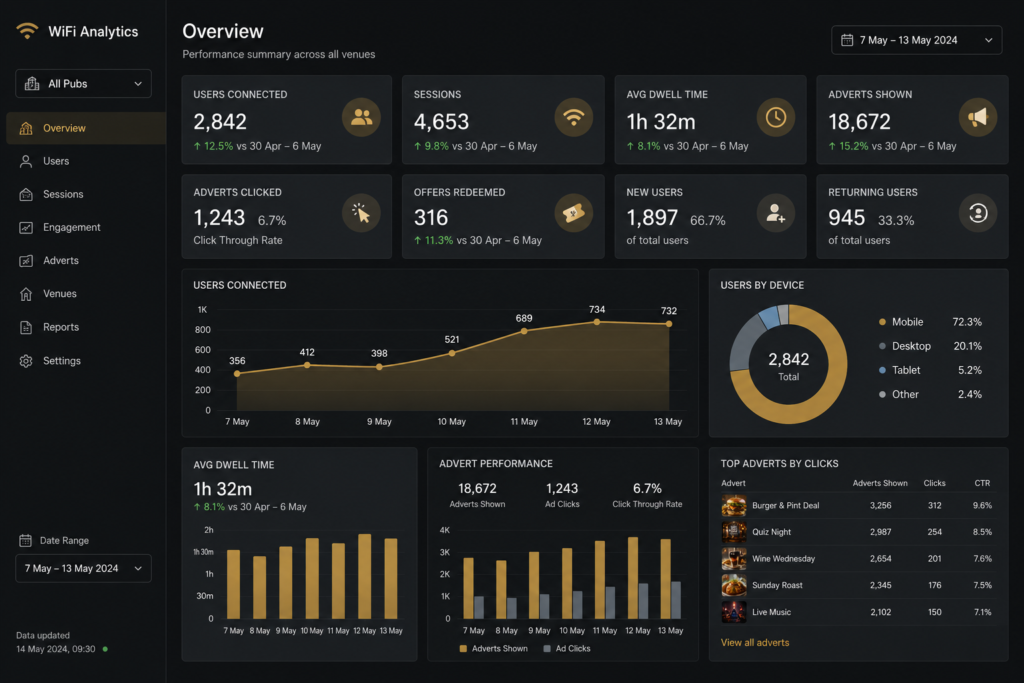Click the Reports document icon in sidebar

pyautogui.click(x=26, y=327)
